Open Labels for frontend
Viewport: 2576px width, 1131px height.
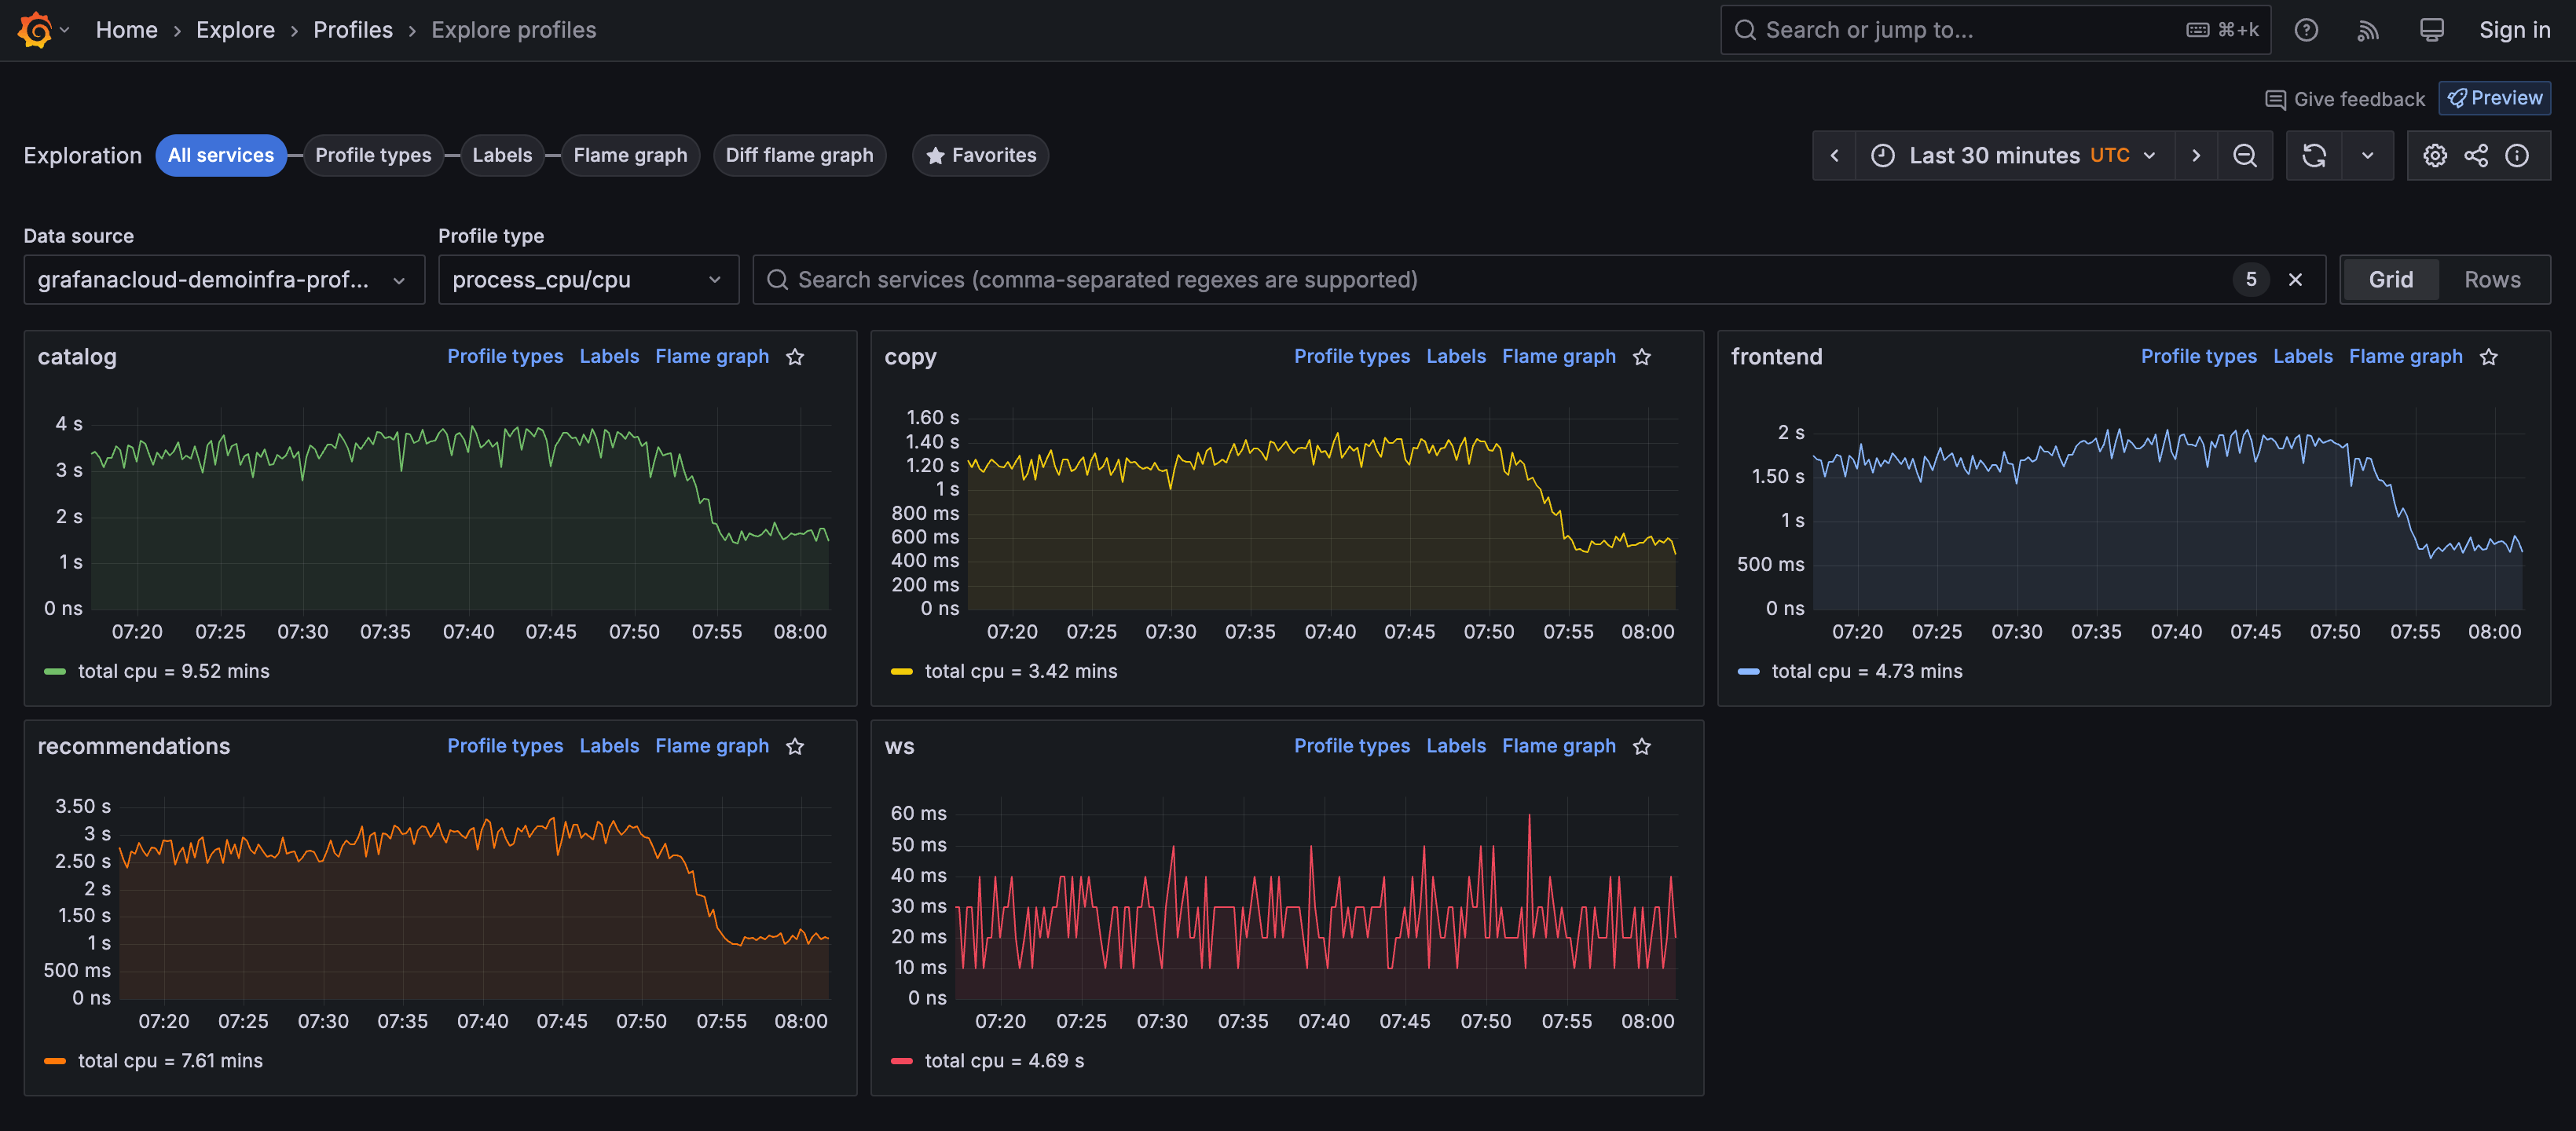pyautogui.click(x=2303, y=357)
